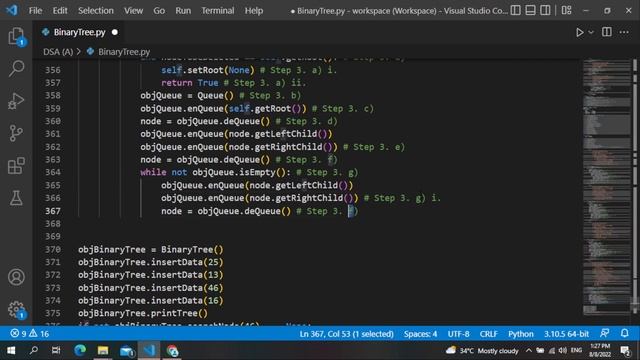Click 'objBinaryTree.insertData(46)' line
This screenshot has height=360, width=640.
click(151, 288)
